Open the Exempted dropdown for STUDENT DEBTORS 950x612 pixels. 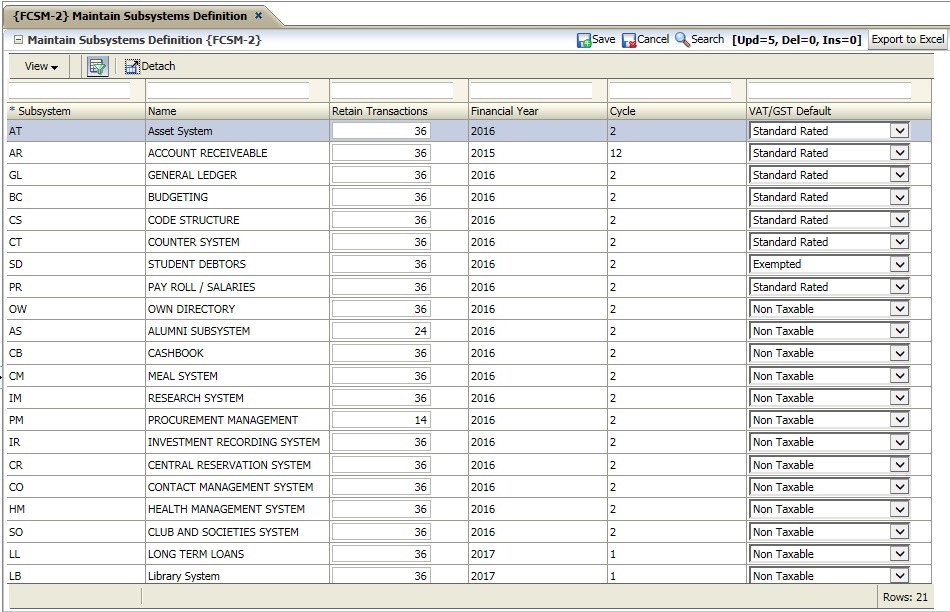pos(898,264)
